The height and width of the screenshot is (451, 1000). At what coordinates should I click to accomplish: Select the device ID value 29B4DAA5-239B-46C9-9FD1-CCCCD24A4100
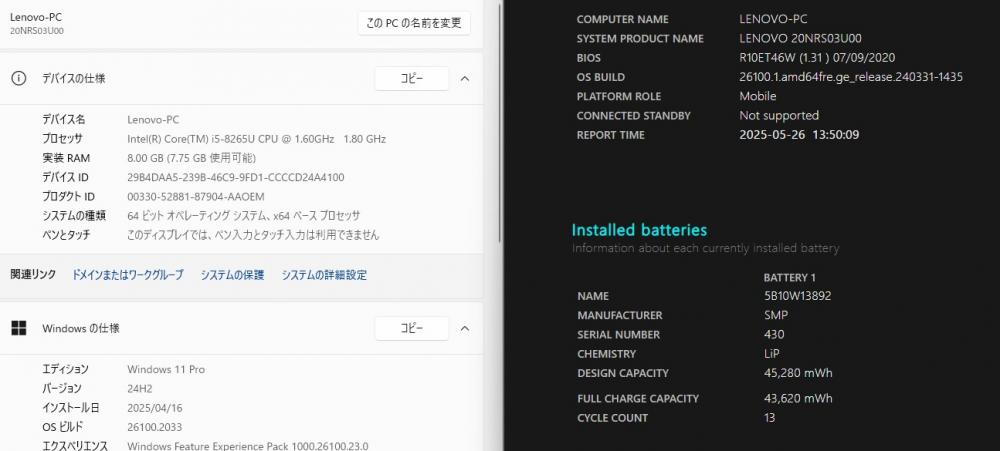[236, 177]
